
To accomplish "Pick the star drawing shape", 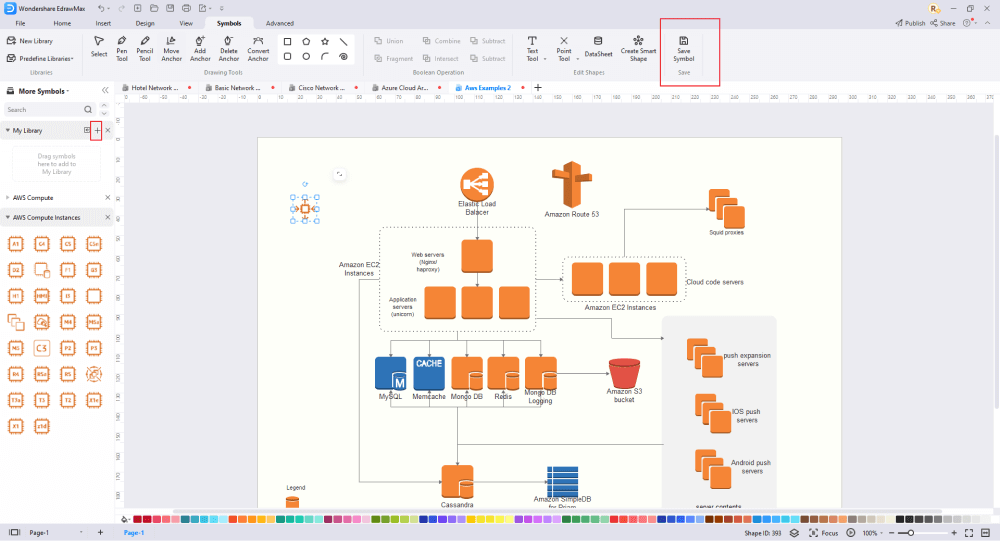I will (325, 41).
